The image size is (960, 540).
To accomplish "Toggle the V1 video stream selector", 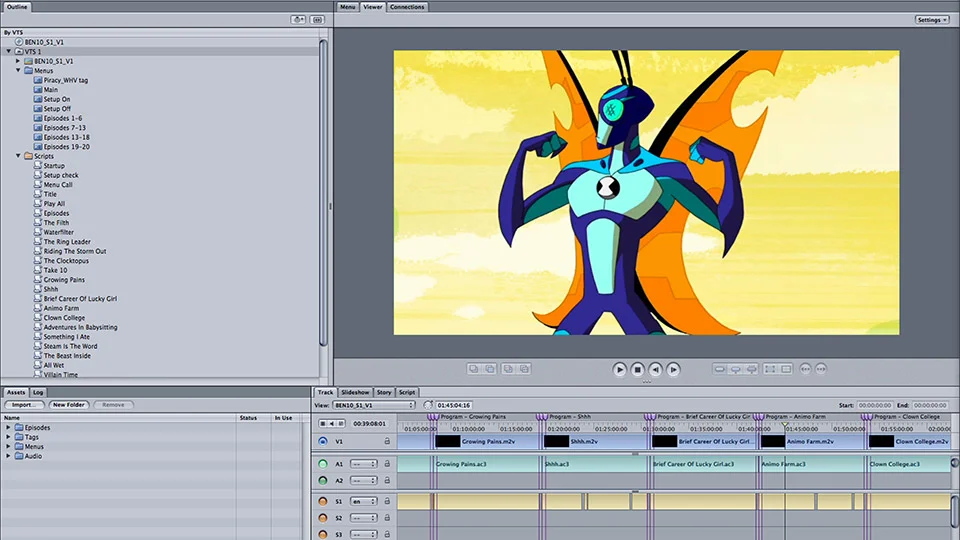I will [323, 441].
